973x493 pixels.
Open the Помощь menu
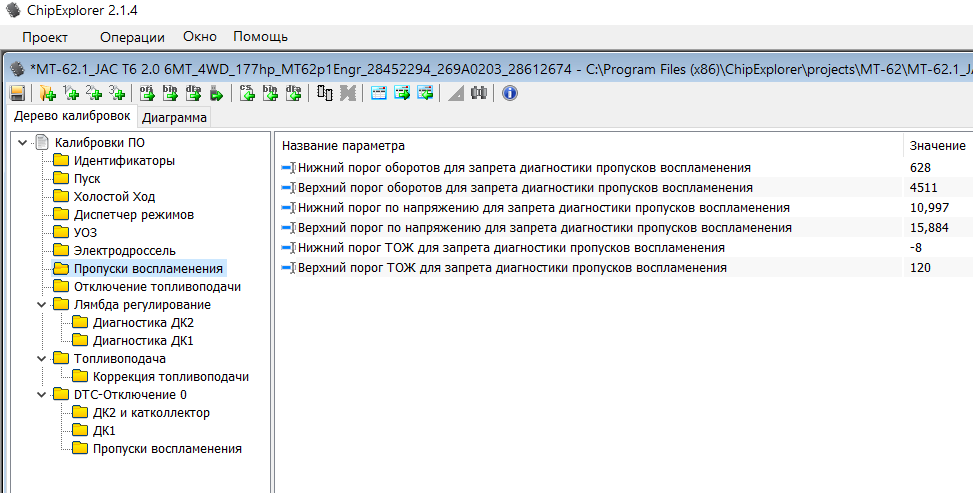pos(260,37)
